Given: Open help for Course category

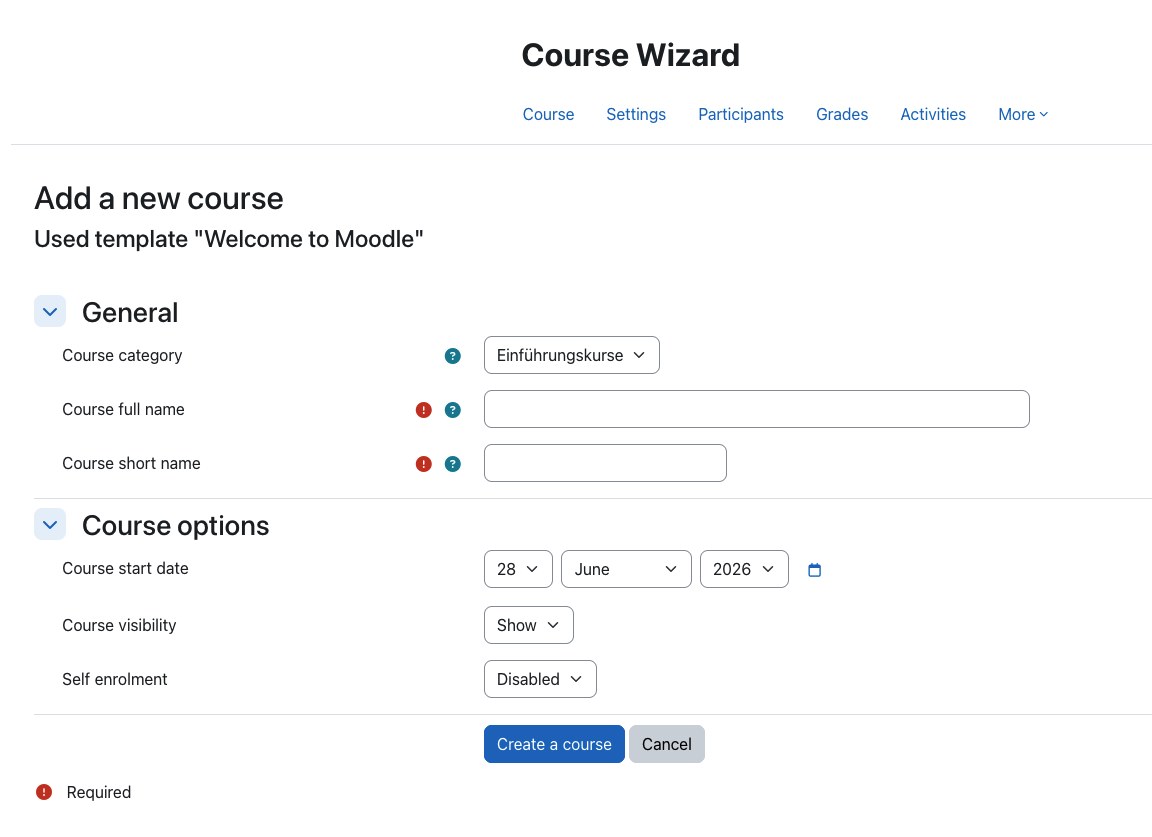Looking at the screenshot, I should (453, 356).
